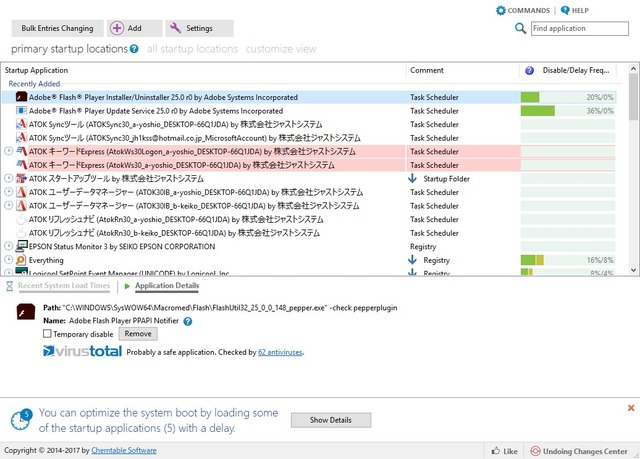The width and height of the screenshot is (640, 459).
Task: Click ATOK スタートアップツール row icon
Action: (21, 178)
